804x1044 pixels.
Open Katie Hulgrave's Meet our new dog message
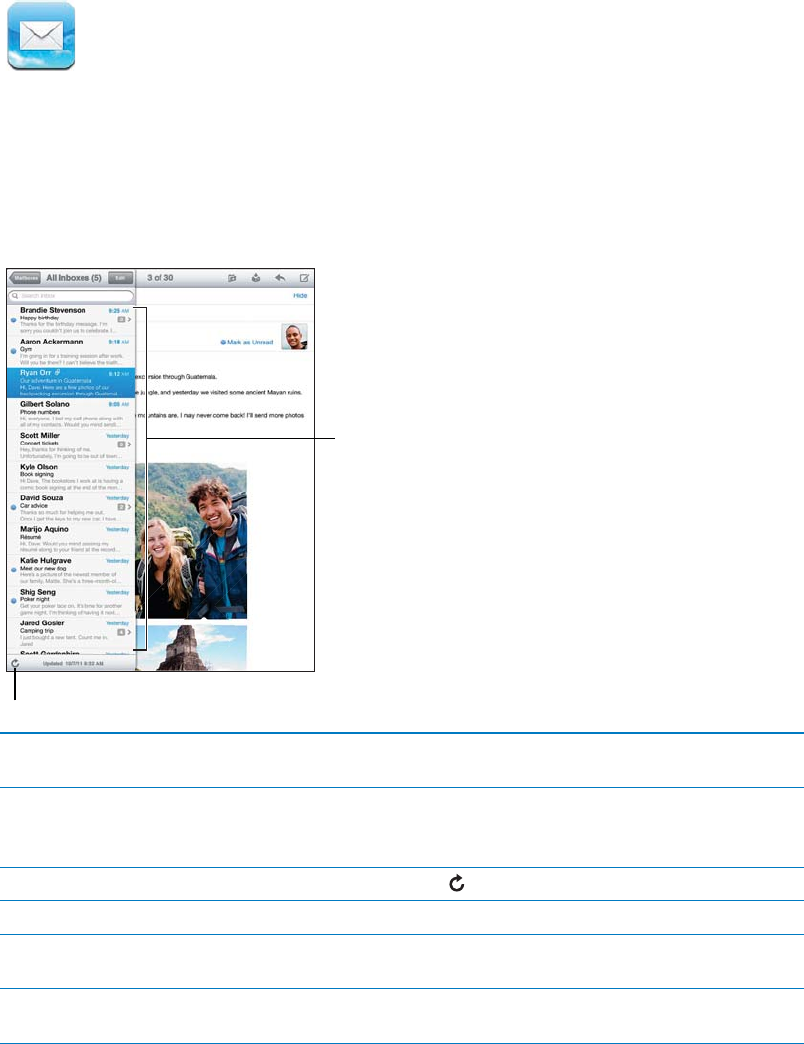pos(71,571)
